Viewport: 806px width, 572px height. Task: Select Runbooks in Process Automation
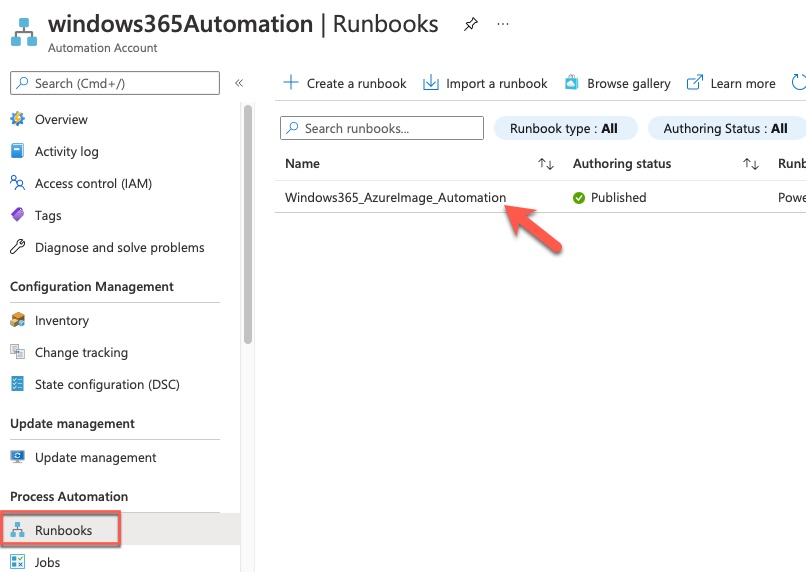pyautogui.click(x=64, y=530)
